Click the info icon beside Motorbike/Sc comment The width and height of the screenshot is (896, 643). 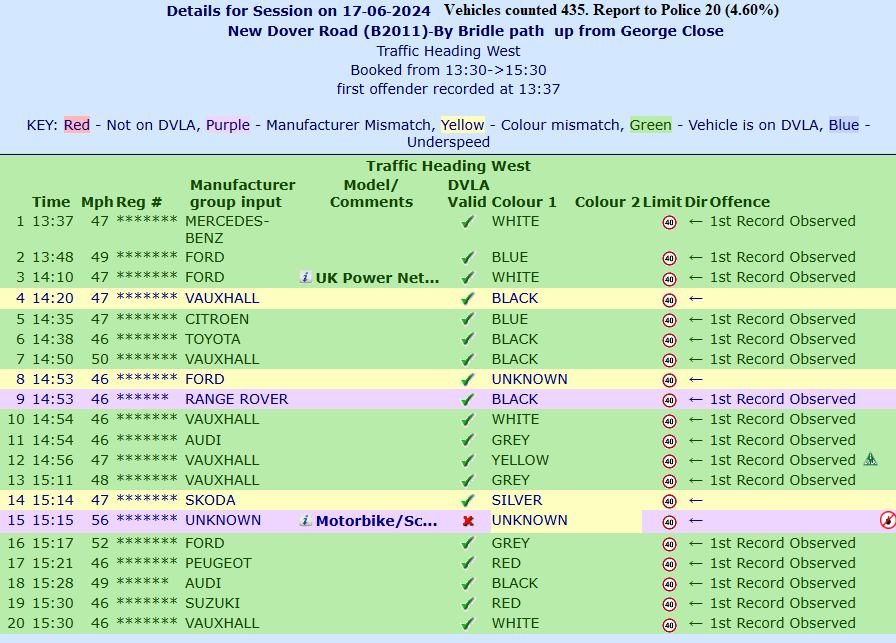(305, 521)
